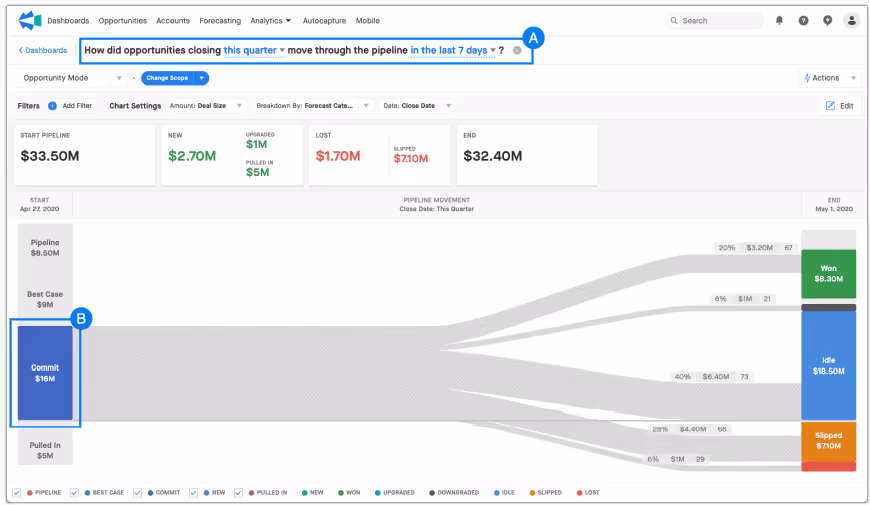Go back via Dashboards breadcrumb link
Image resolution: width=870 pixels, height=505 pixels.
click(43, 50)
